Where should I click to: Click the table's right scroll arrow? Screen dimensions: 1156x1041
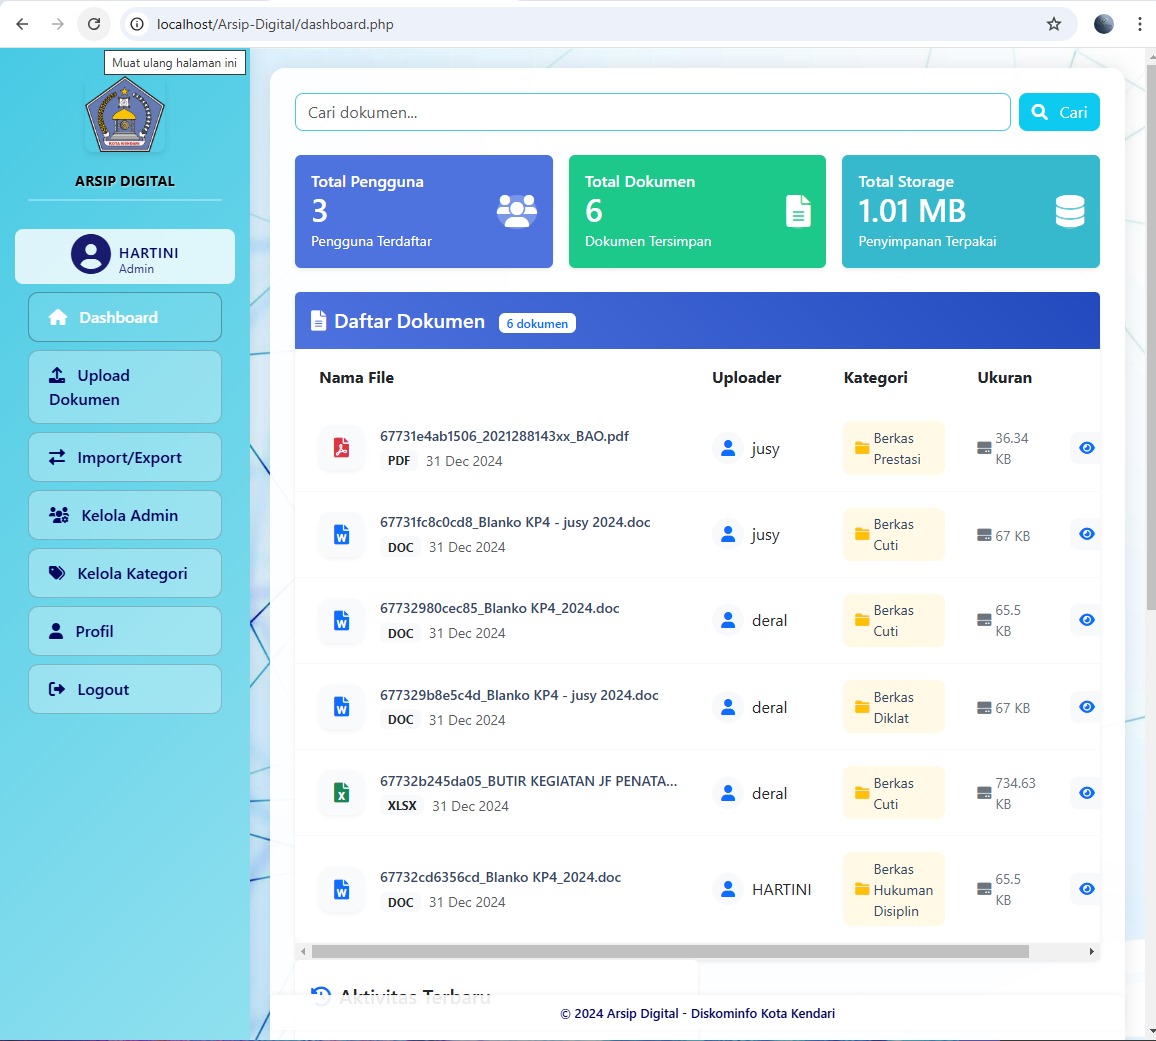[x=1091, y=952]
